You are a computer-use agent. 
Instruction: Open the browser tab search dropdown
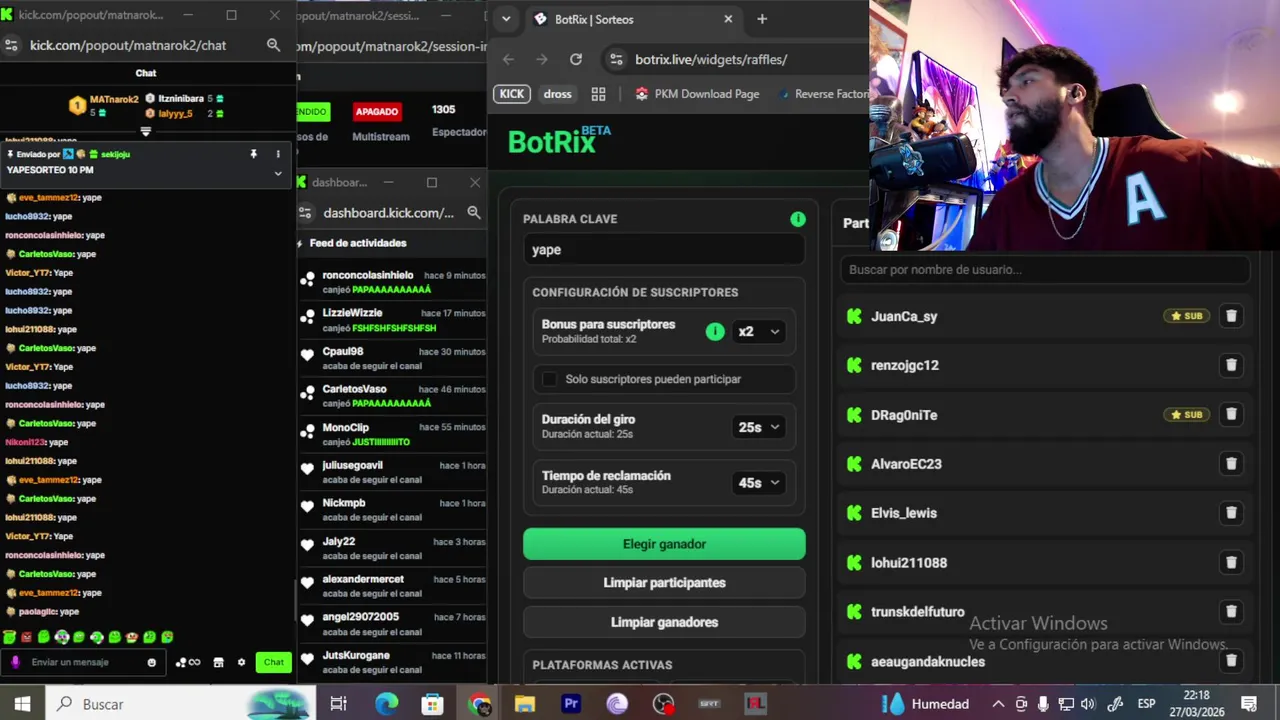[506, 19]
